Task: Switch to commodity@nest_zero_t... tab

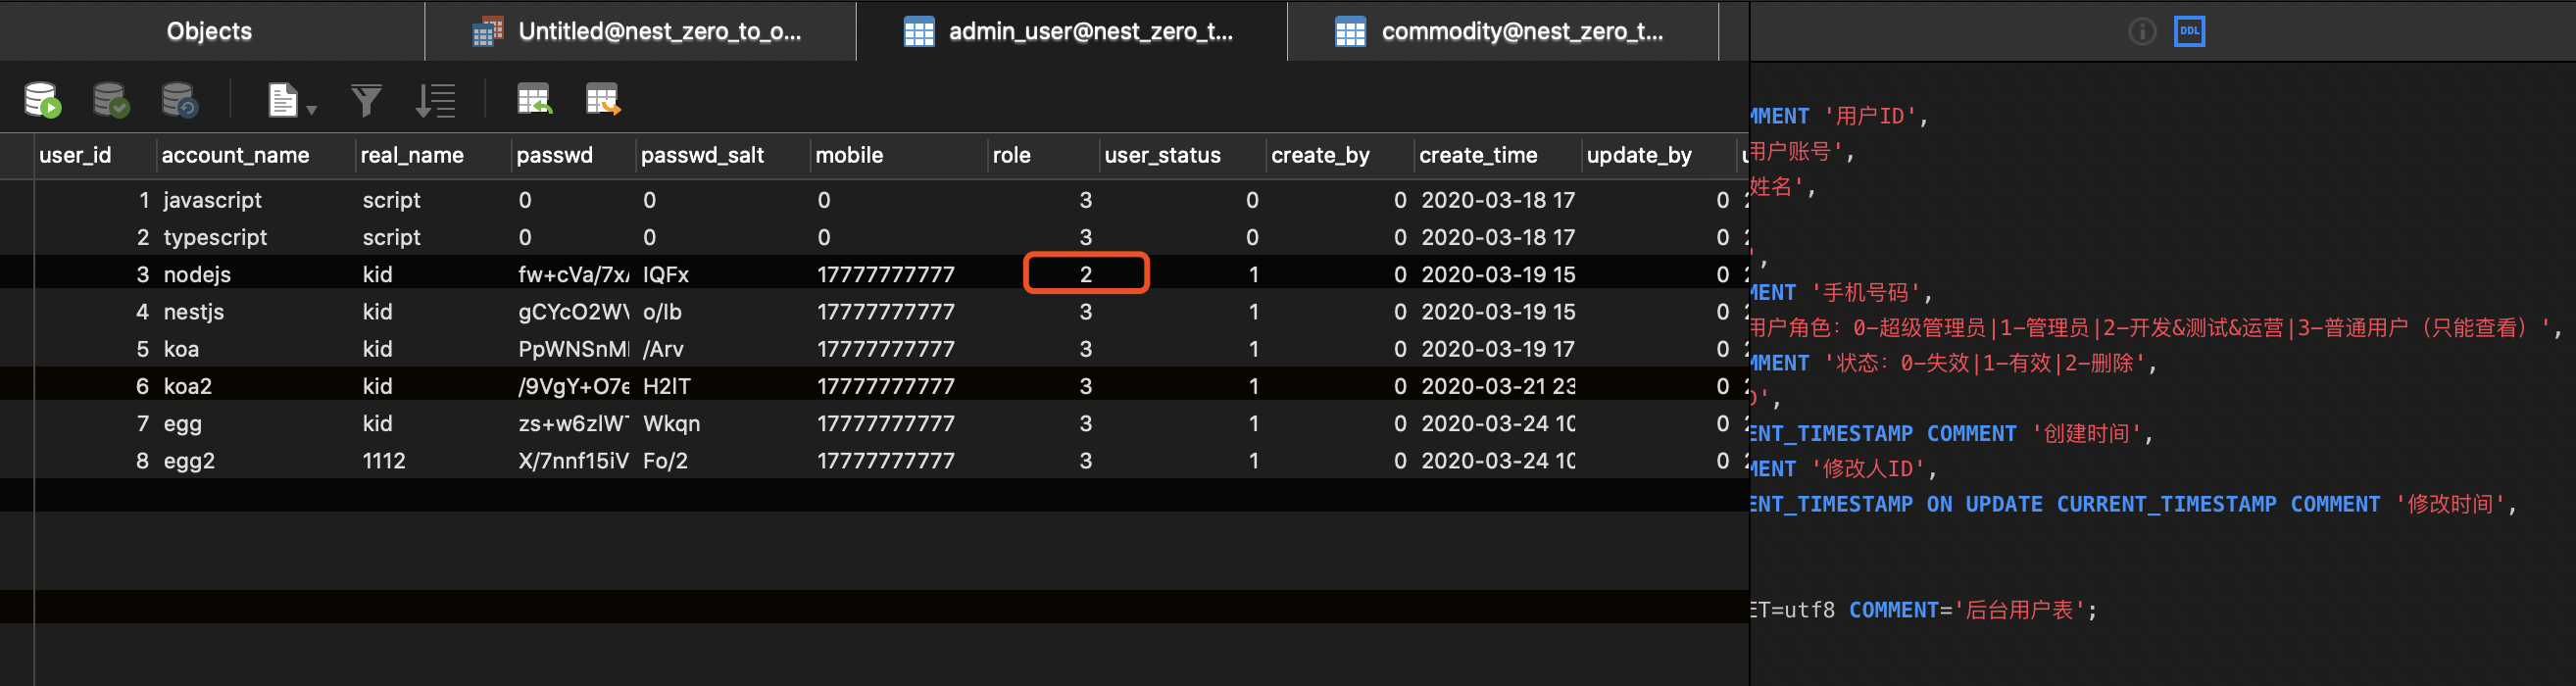Action: 1502,31
